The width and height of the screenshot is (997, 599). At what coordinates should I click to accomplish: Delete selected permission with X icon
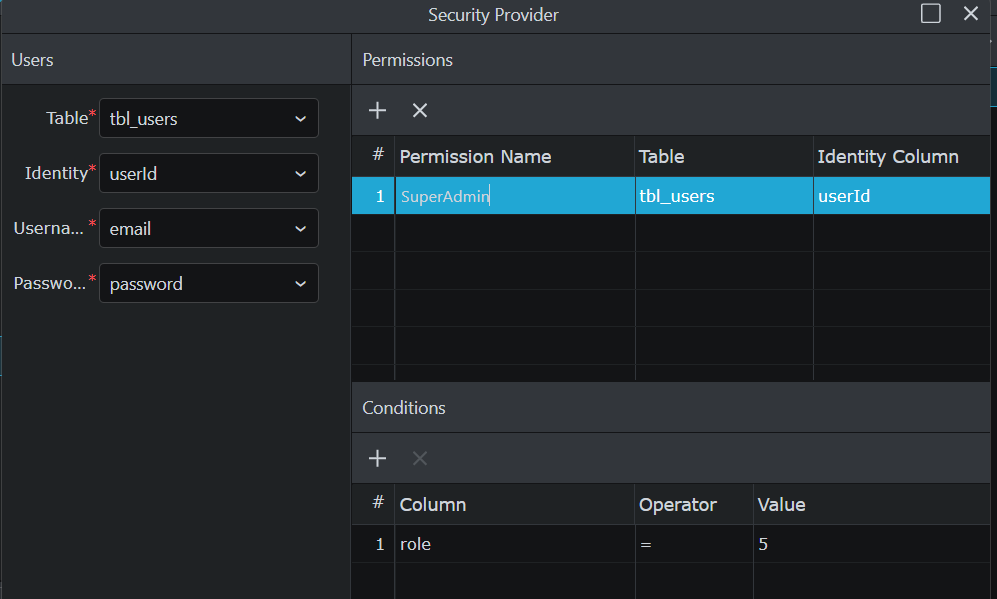pyautogui.click(x=420, y=111)
